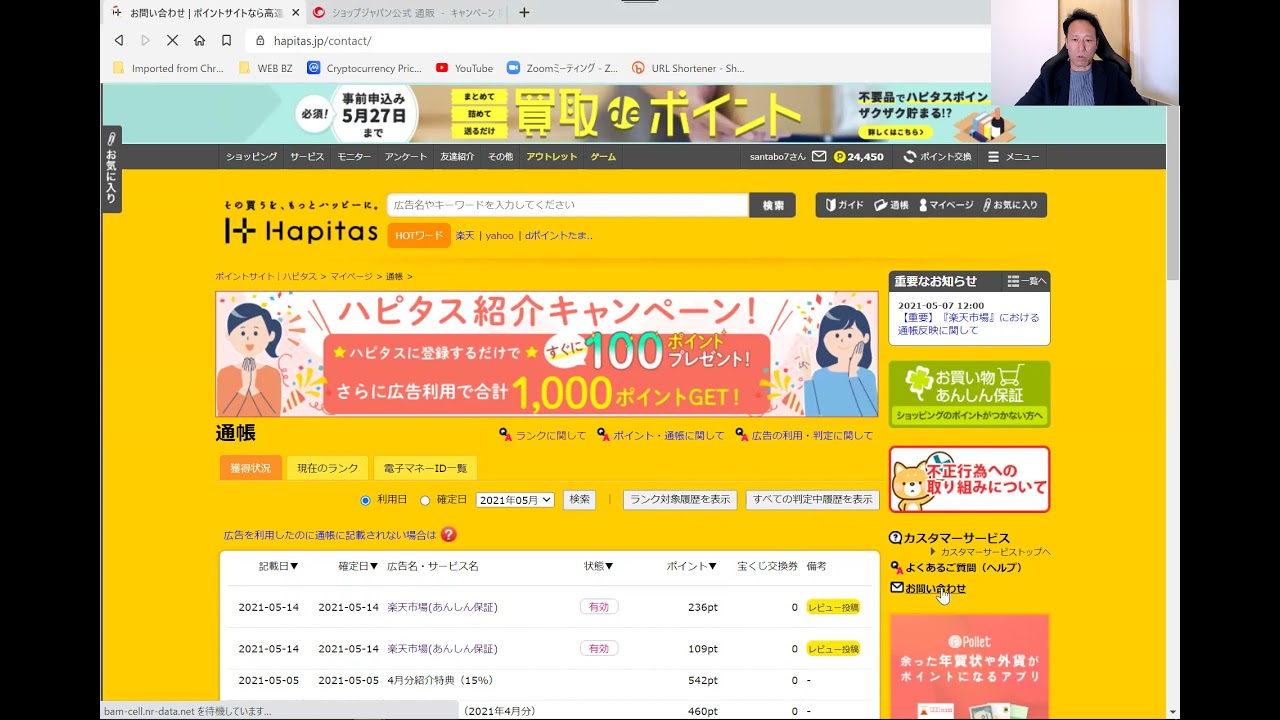
Task: Click レビュー投稿 for 109pt row
Action: (x=833, y=649)
